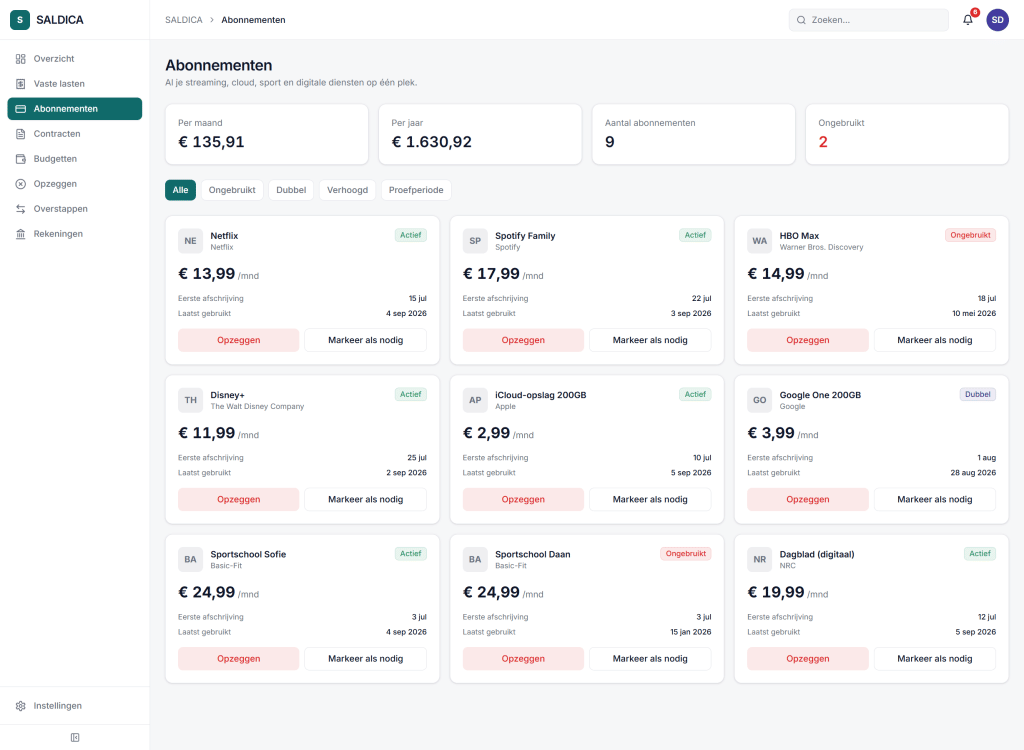This screenshot has width=1024, height=750.
Task: Go to Overzicht in sidebar
Action: coord(74,59)
